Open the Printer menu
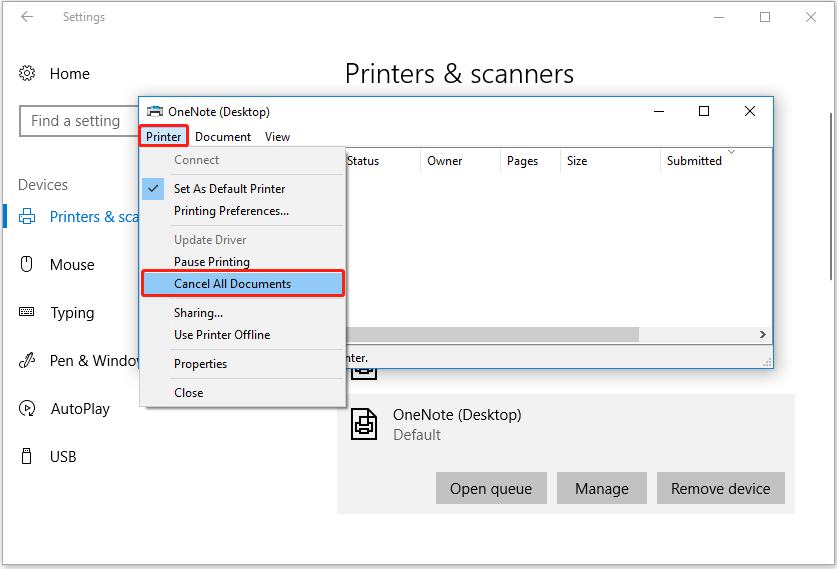 click(x=163, y=137)
